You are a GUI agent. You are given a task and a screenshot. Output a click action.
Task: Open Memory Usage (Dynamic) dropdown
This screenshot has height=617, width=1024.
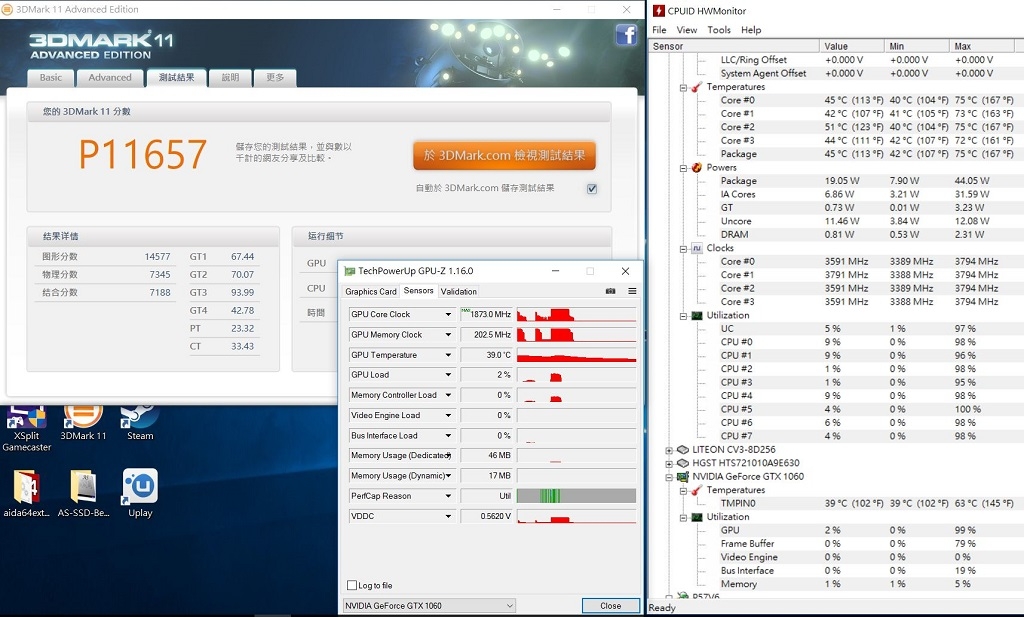click(x=448, y=476)
